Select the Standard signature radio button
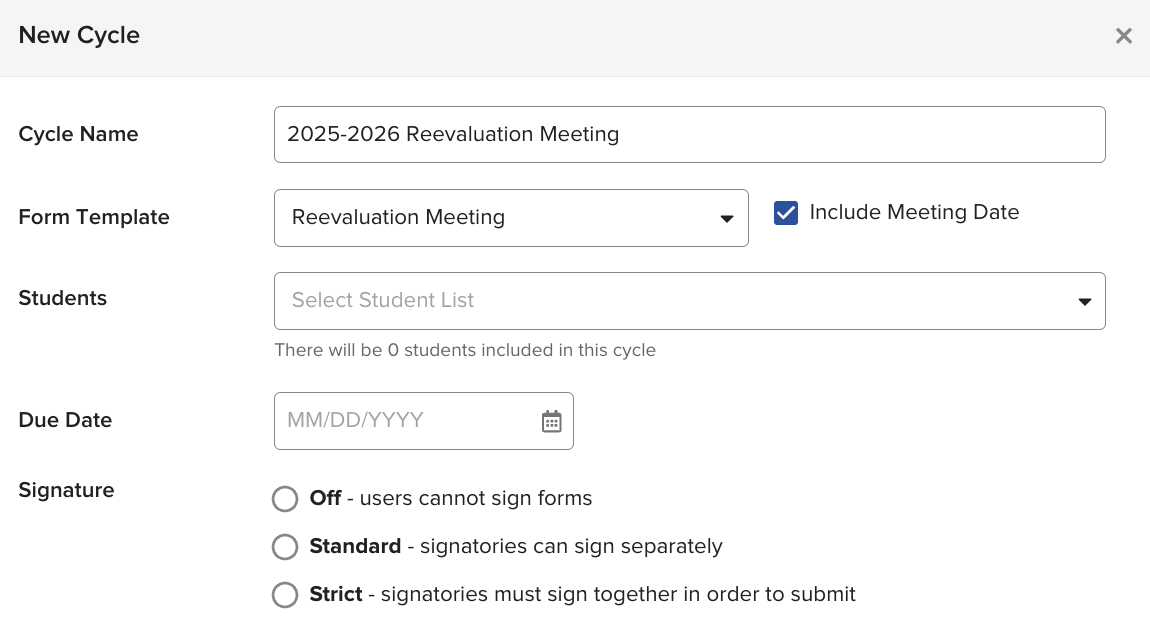The width and height of the screenshot is (1150, 634). coord(285,547)
